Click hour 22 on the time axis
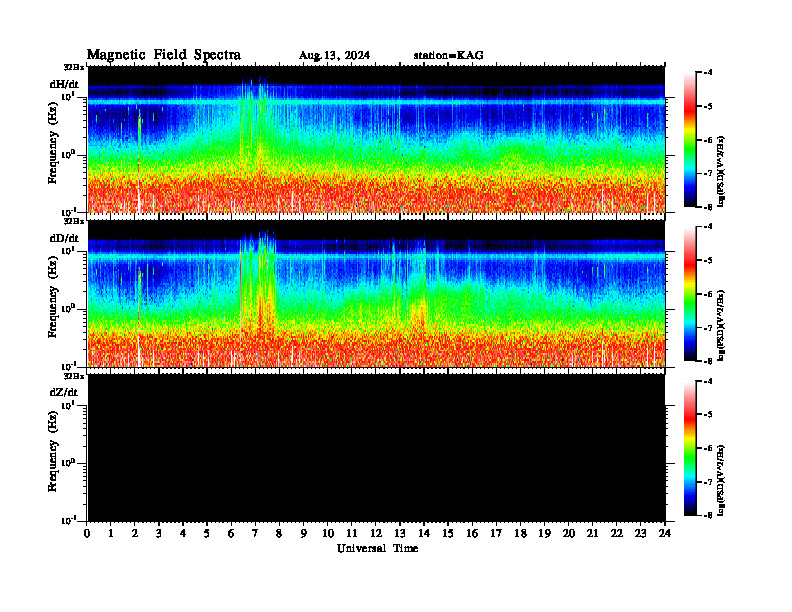792x612 pixels. 617,534
